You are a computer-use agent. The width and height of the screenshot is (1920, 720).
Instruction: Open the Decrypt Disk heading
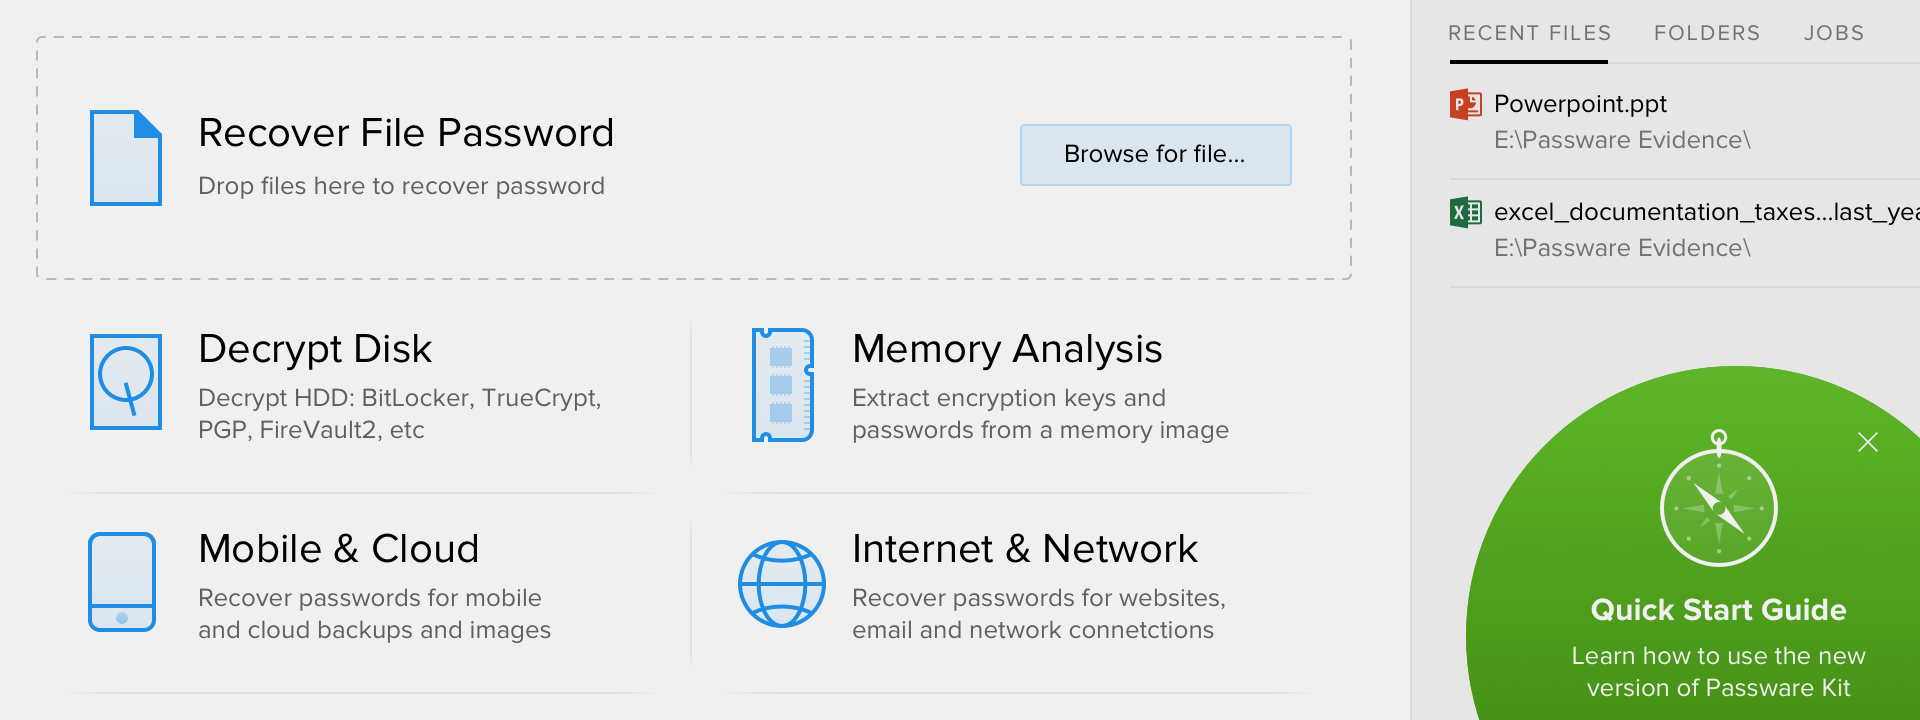pyautogui.click(x=315, y=349)
